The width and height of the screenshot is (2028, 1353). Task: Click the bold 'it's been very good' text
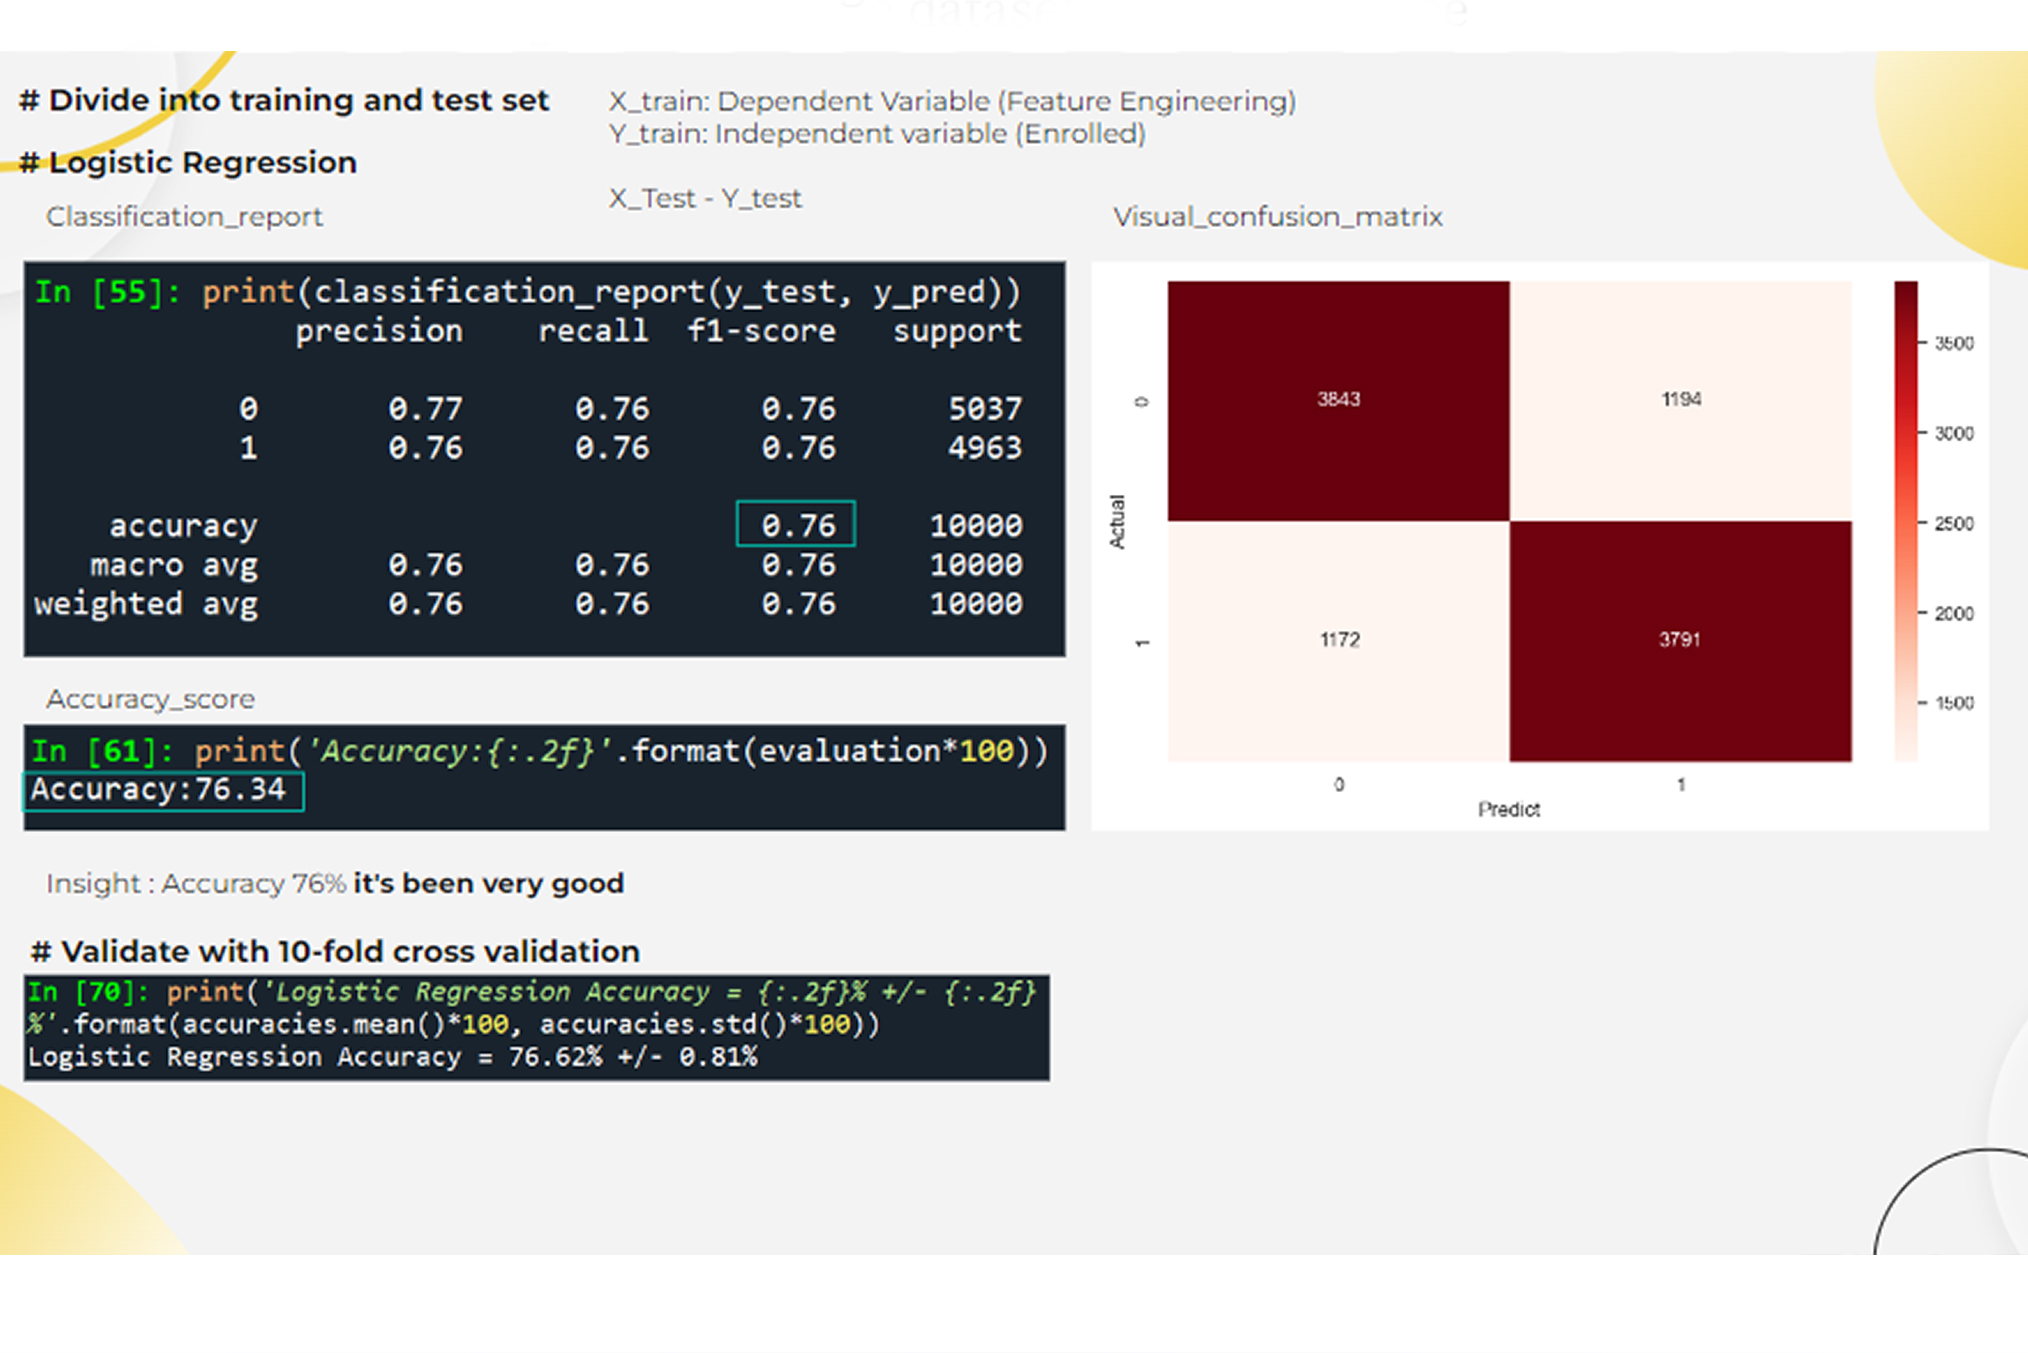(489, 884)
